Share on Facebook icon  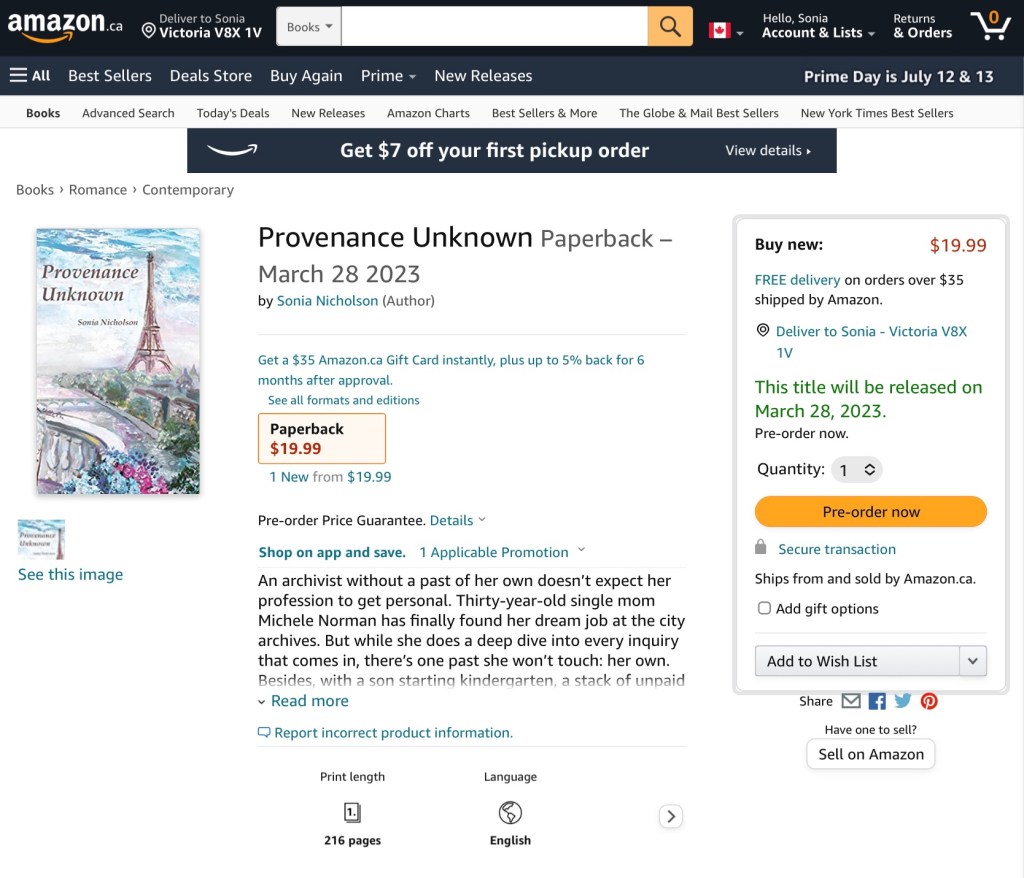877,701
